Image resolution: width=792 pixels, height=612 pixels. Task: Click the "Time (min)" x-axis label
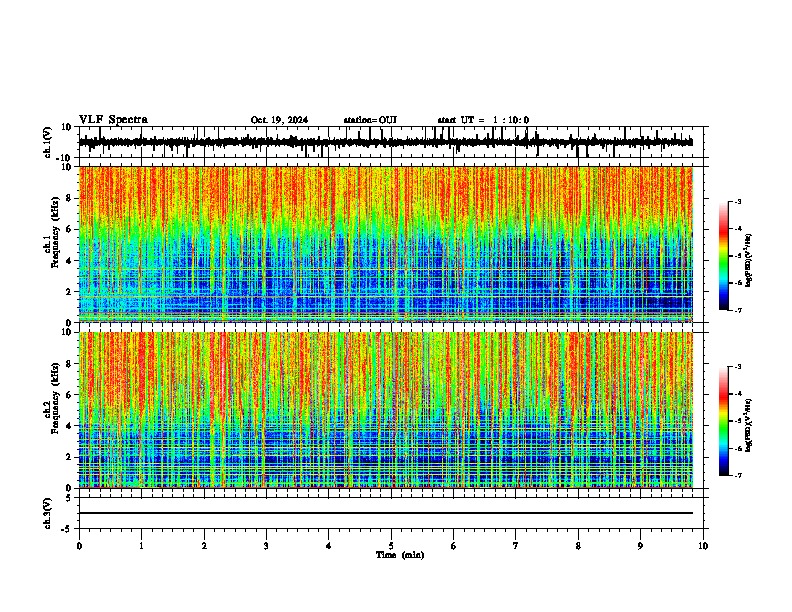pyautogui.click(x=400, y=555)
